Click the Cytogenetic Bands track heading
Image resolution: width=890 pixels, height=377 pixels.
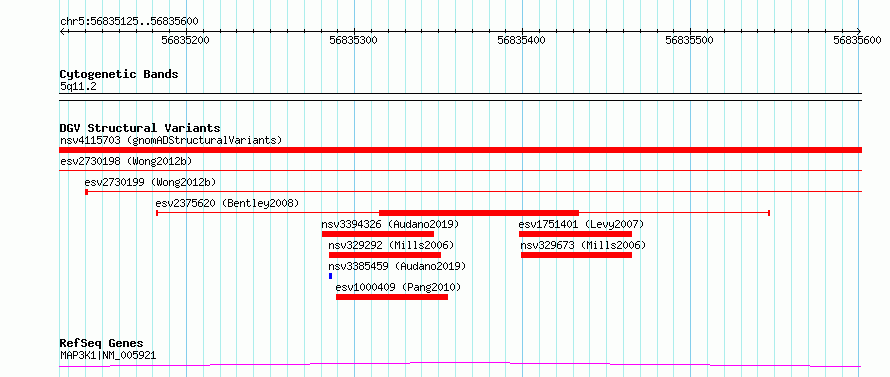[x=119, y=74]
